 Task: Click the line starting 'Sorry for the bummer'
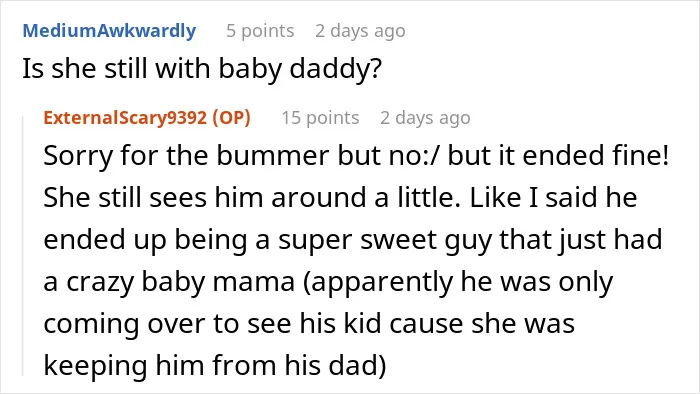click(x=356, y=155)
